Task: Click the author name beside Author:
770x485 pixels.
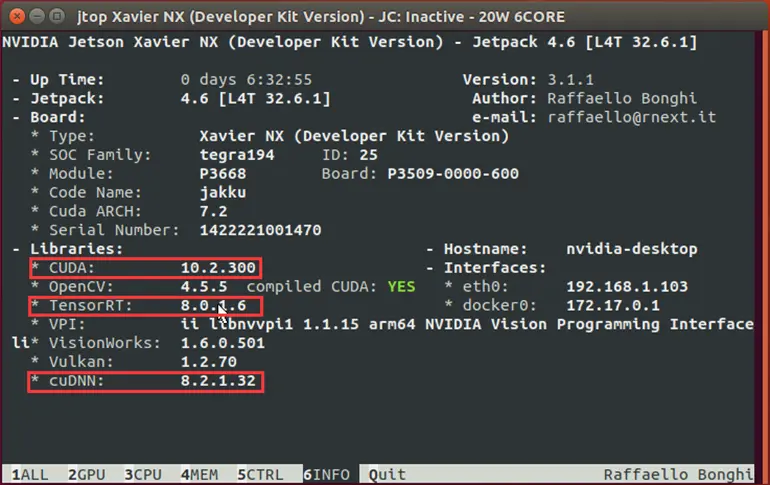Action: [x=622, y=98]
